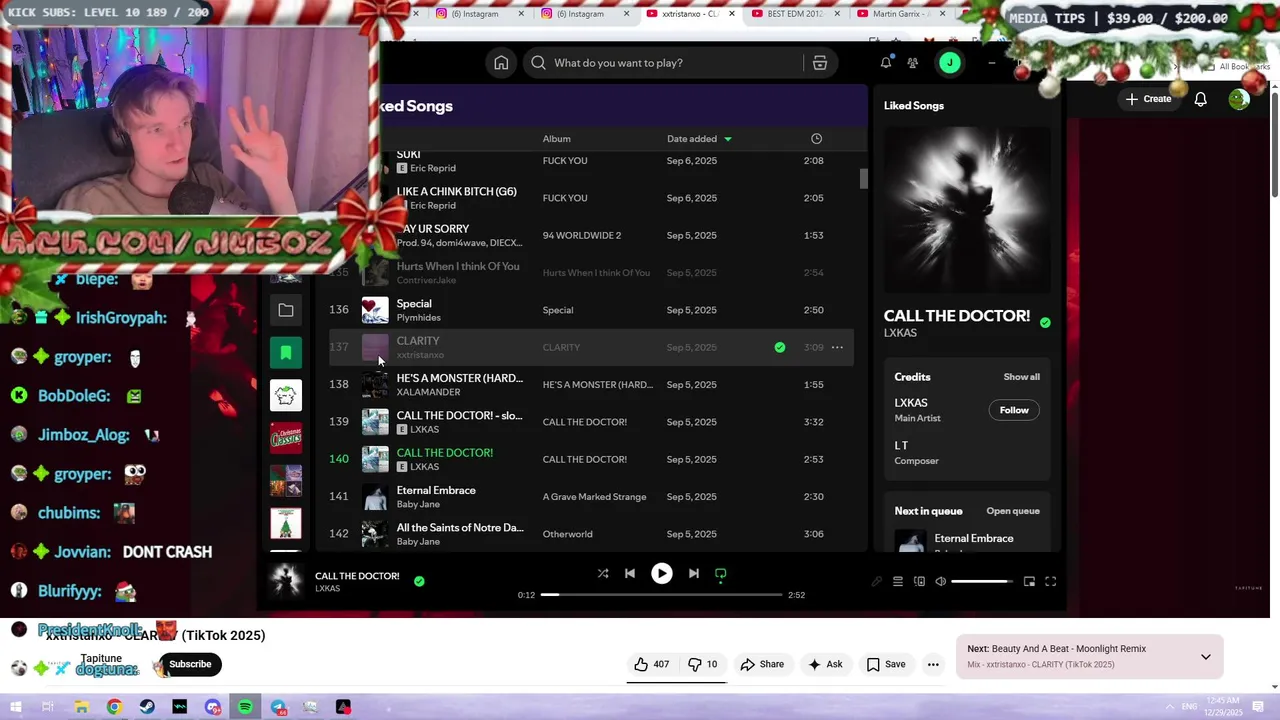Screen dimensions: 1280x720
Task: Show all credits
Action: [1021, 377]
